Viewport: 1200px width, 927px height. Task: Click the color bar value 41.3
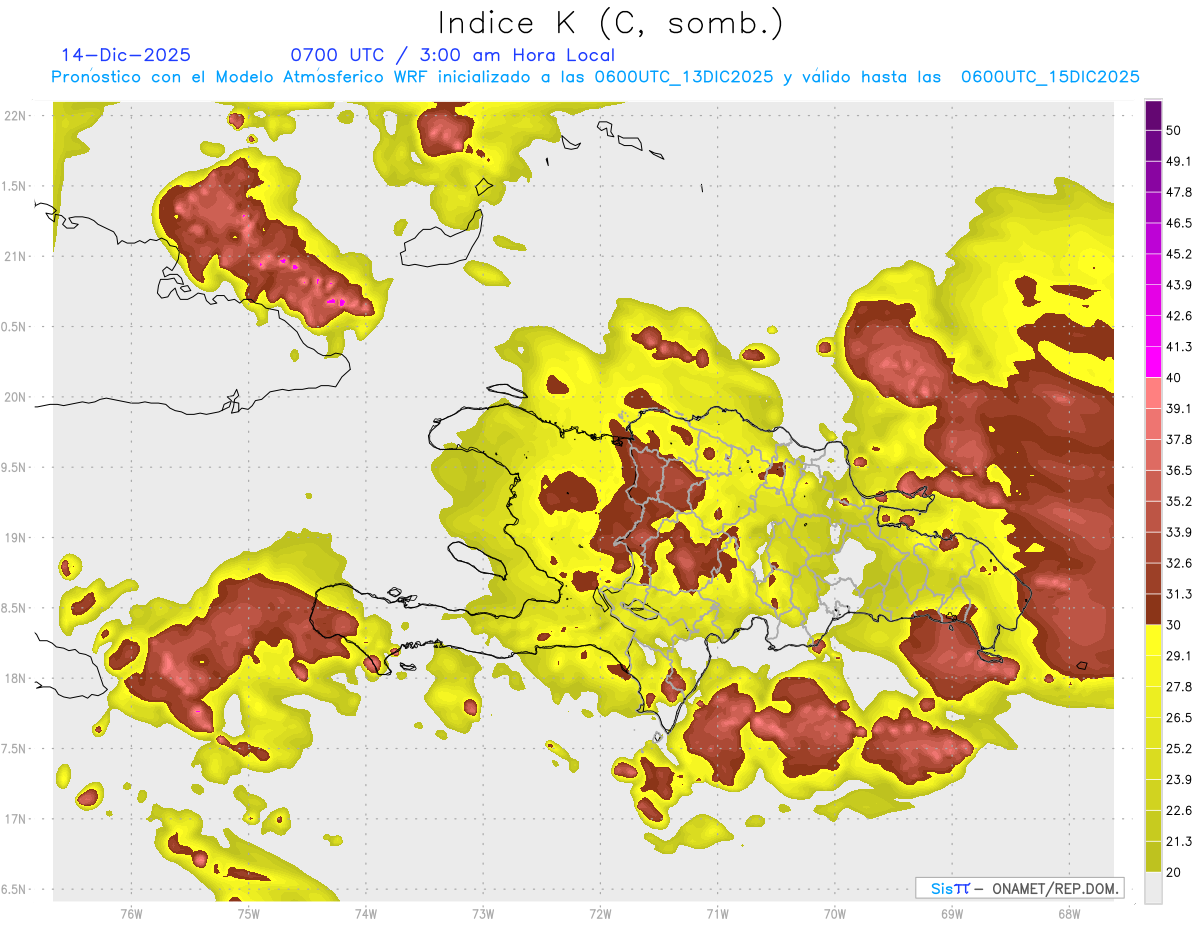click(1179, 347)
